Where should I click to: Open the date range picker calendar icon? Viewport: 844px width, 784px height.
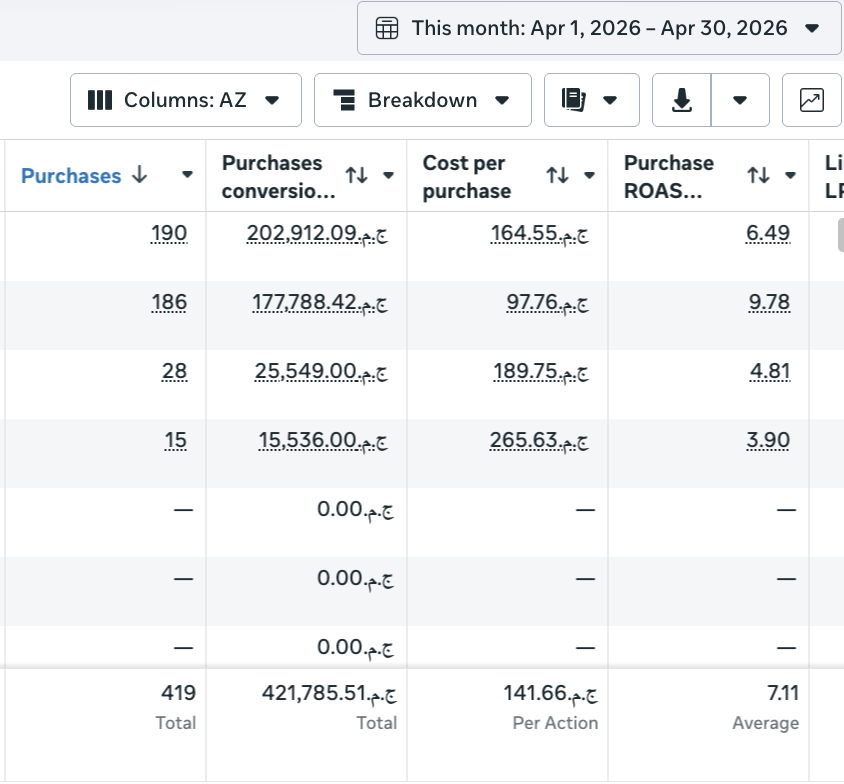tap(386, 28)
